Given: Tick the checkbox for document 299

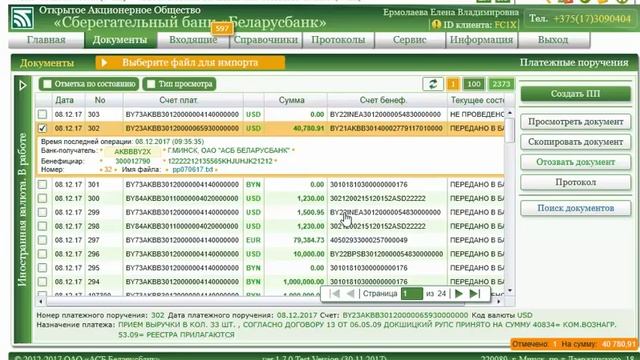Looking at the screenshot, I should [x=42, y=212].
